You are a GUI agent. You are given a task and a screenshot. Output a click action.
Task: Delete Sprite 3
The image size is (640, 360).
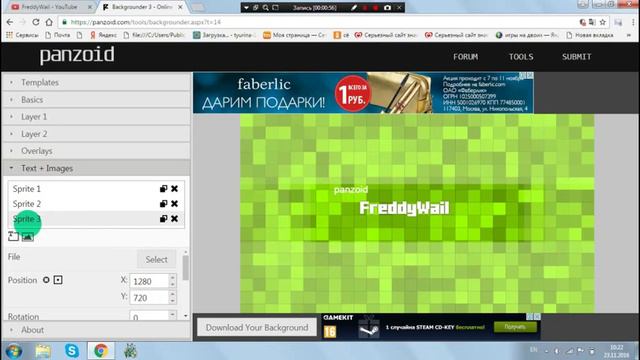click(174, 219)
